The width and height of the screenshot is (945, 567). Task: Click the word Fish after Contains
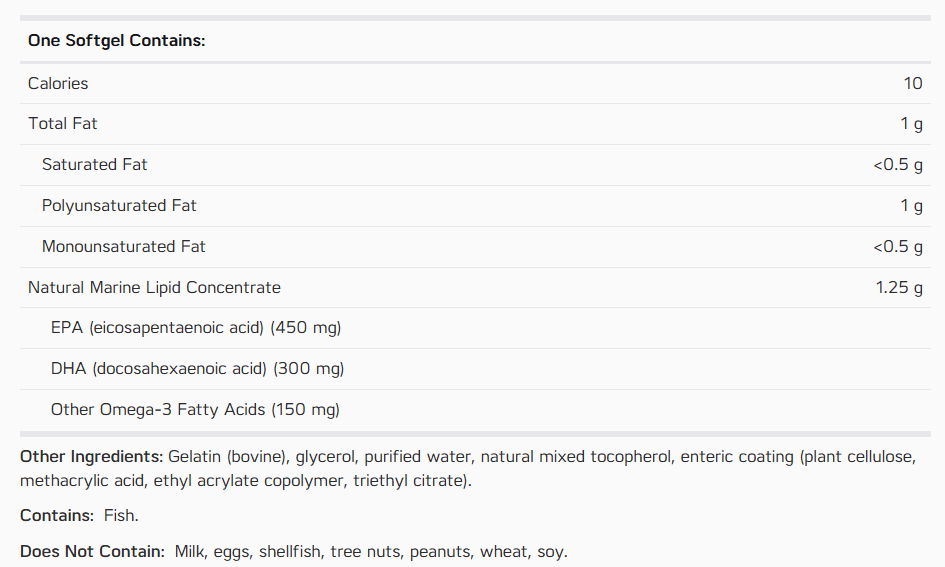point(121,516)
